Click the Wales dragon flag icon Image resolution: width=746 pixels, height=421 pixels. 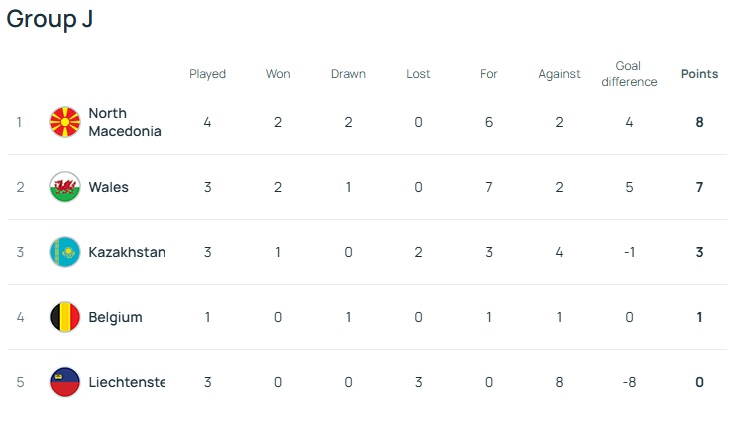click(x=65, y=187)
